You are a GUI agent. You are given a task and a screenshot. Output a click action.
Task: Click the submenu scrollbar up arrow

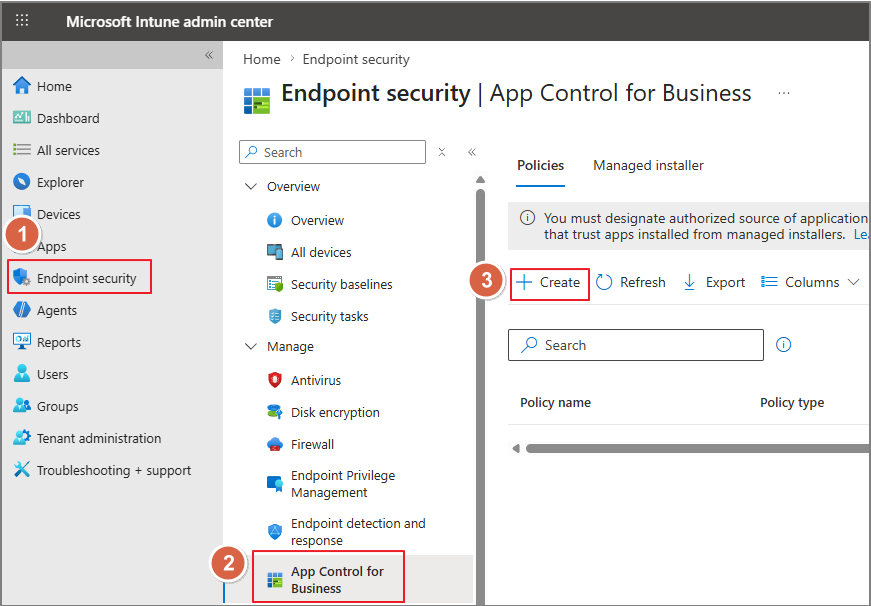(480, 179)
